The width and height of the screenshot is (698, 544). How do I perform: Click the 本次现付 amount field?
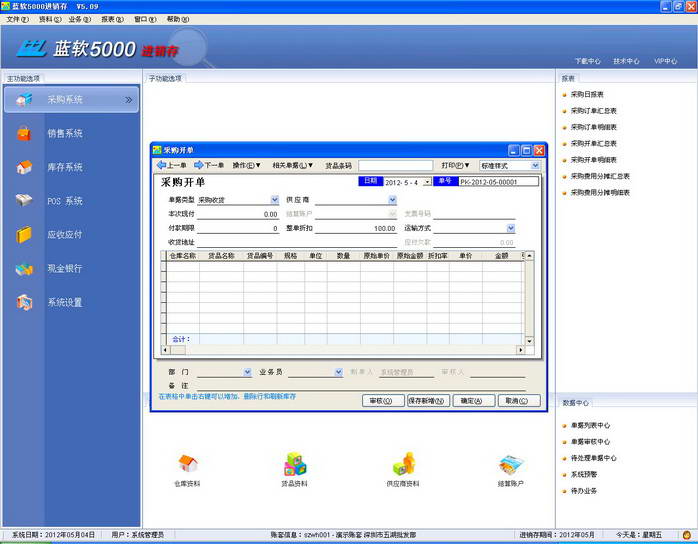click(x=238, y=214)
